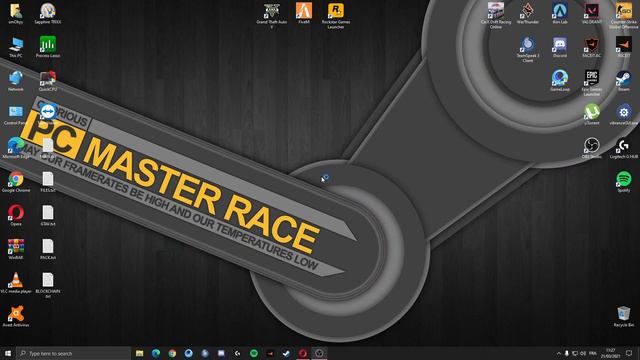Image resolution: width=640 pixels, height=360 pixels.
Task: Launch Avast Antivirus desktop shortcut
Action: click(16, 316)
